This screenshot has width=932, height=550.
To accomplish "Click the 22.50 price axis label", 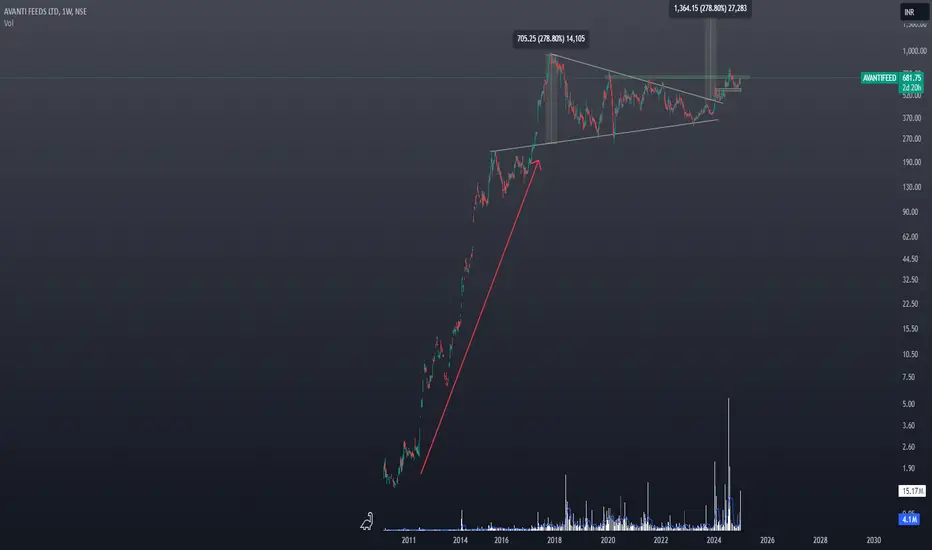I will tap(910, 304).
